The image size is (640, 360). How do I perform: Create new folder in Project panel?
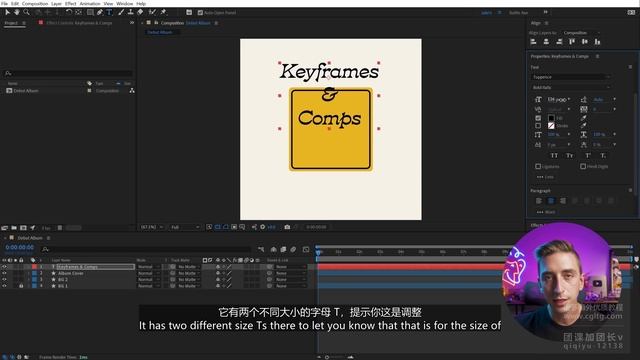pyautogui.click(x=14, y=228)
